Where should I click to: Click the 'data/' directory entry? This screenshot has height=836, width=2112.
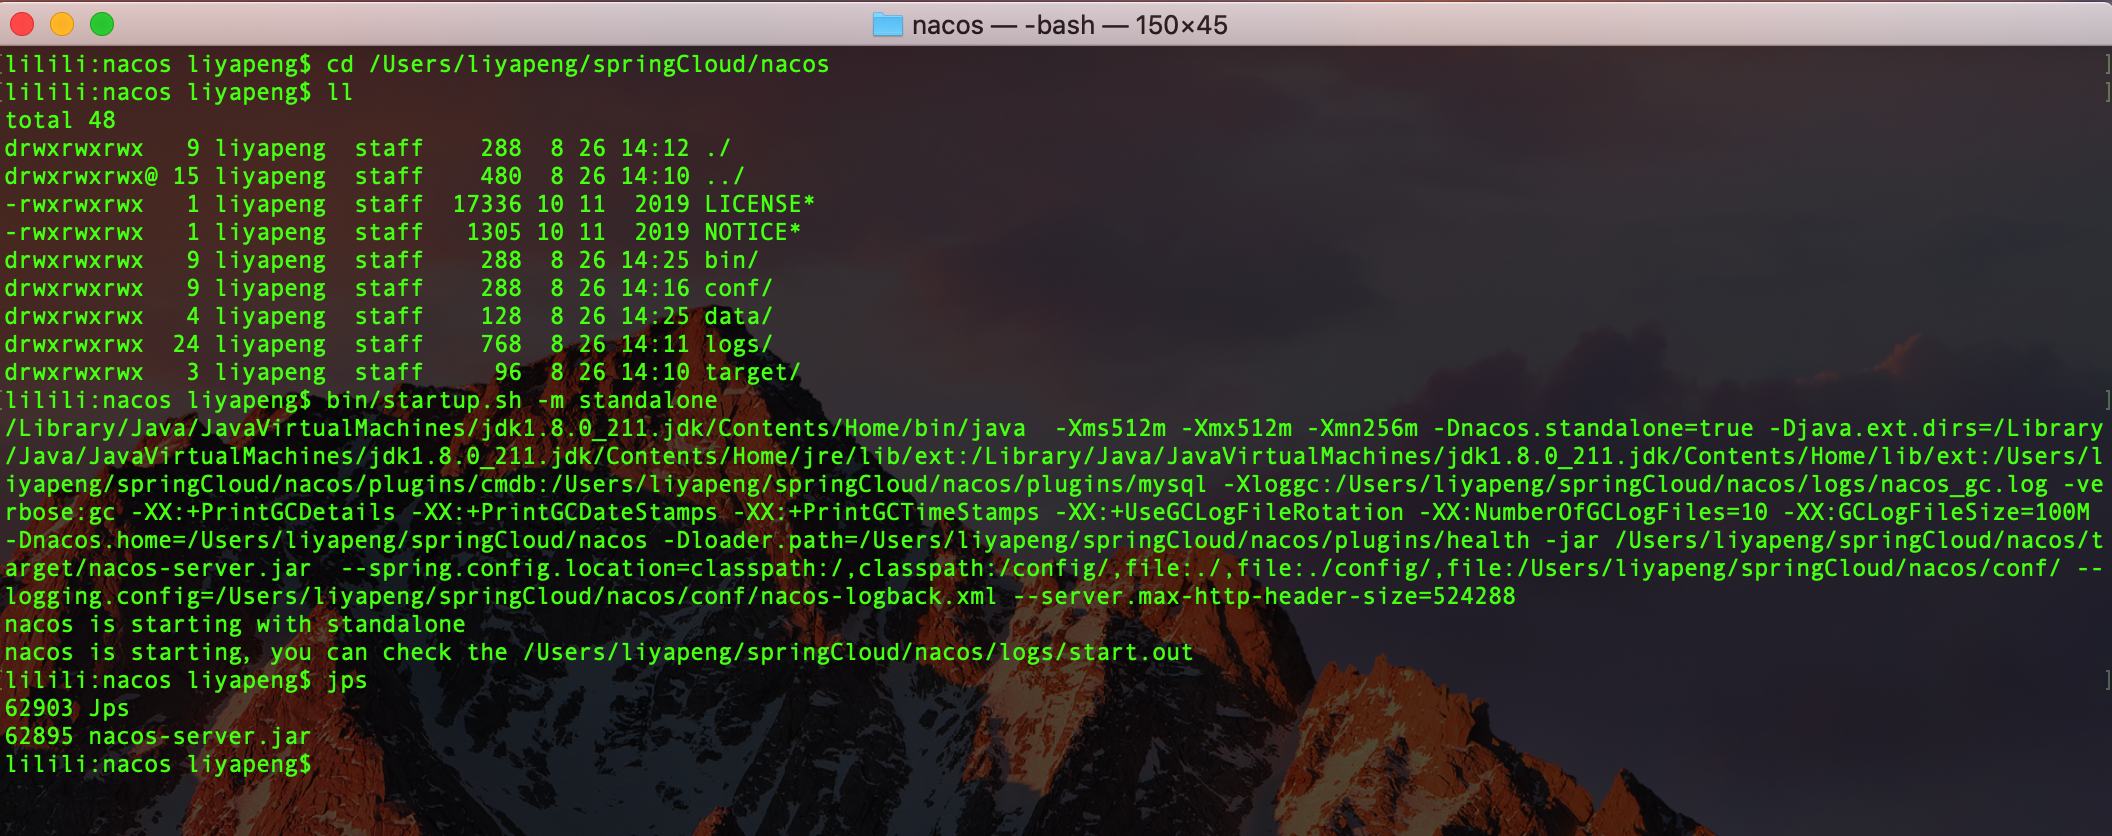tap(739, 316)
